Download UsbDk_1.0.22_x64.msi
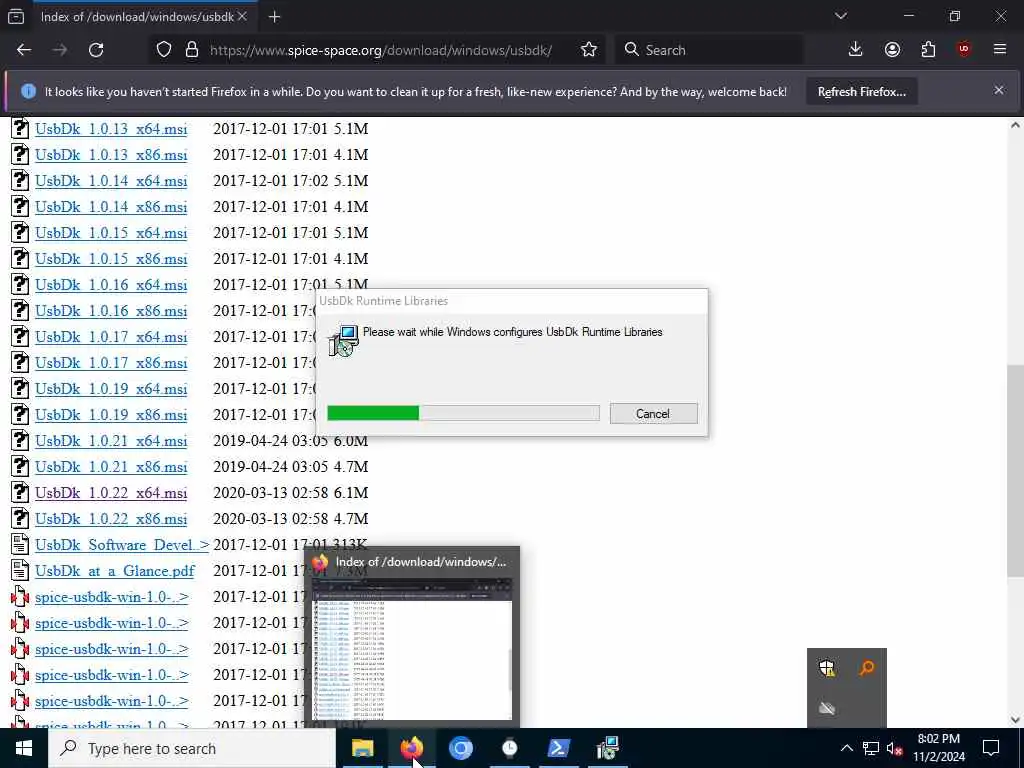This screenshot has width=1024, height=768. [111, 493]
